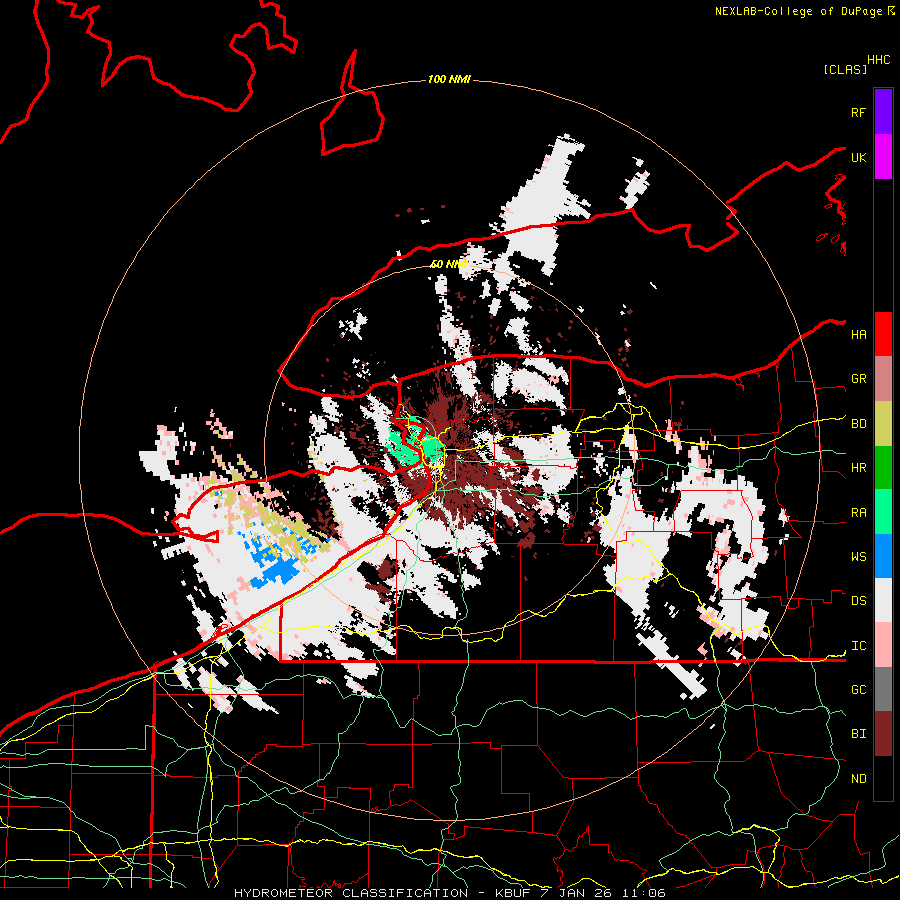Click the HA legend label
The image size is (900, 900).
[x=858, y=335]
